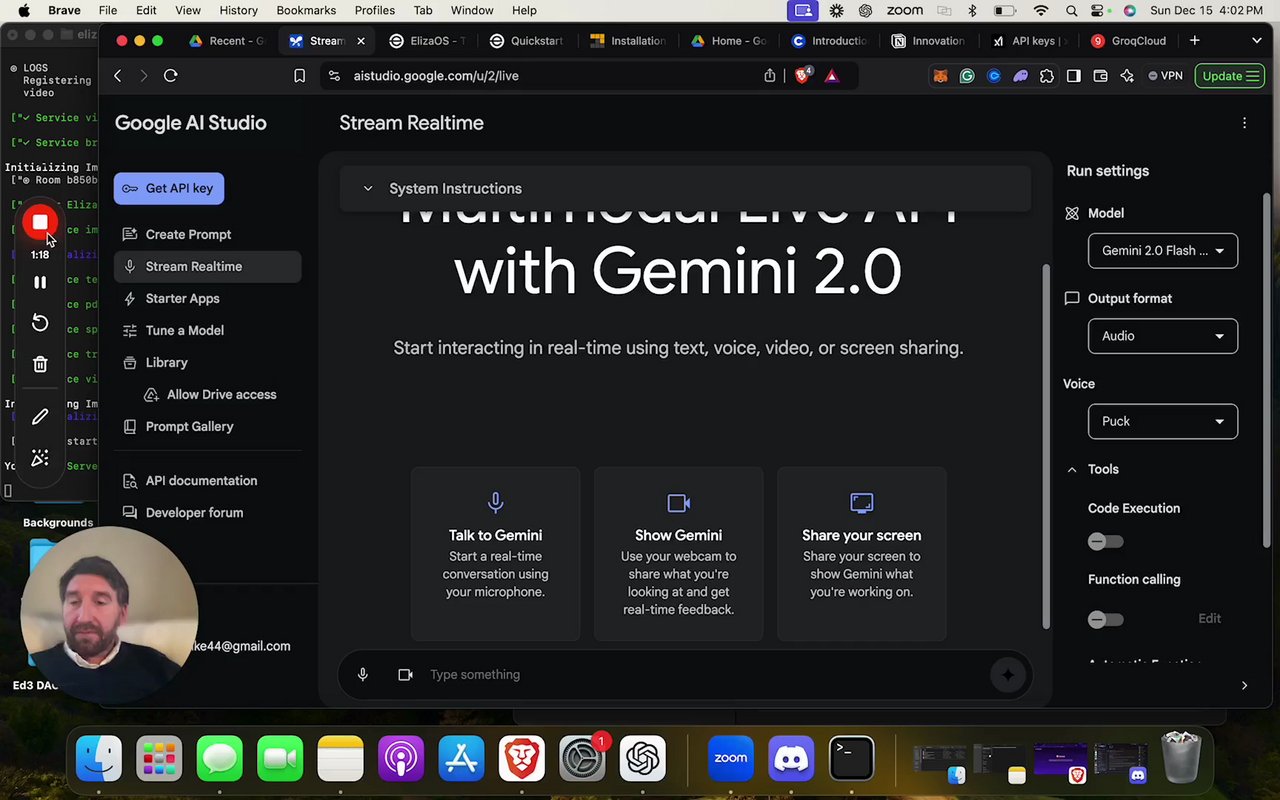Screen dimensions: 1280x800
Task: Collapse Run settings with bottom-right arrow
Action: tap(1244, 686)
